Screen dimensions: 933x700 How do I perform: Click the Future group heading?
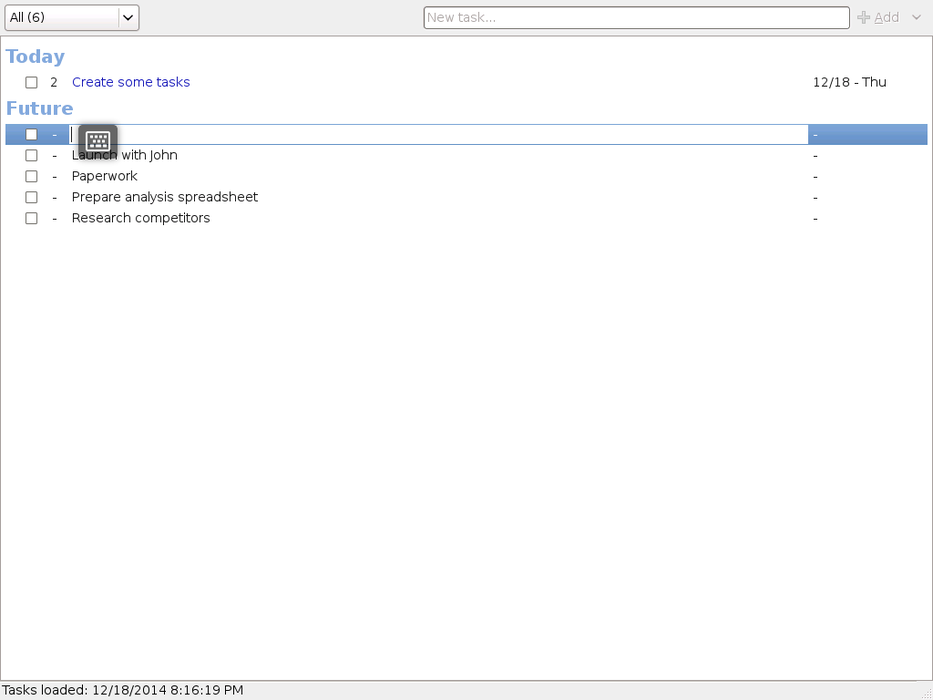point(40,109)
